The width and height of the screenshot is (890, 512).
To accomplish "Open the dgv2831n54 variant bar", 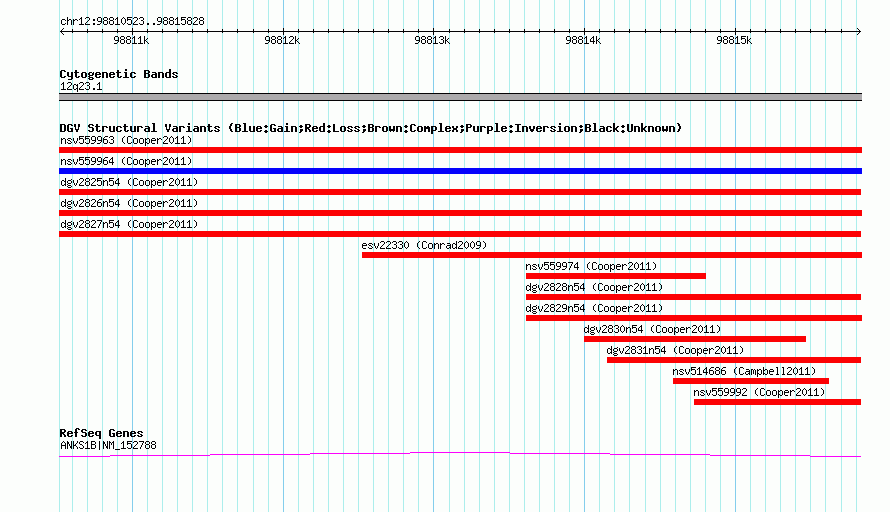I will [734, 360].
